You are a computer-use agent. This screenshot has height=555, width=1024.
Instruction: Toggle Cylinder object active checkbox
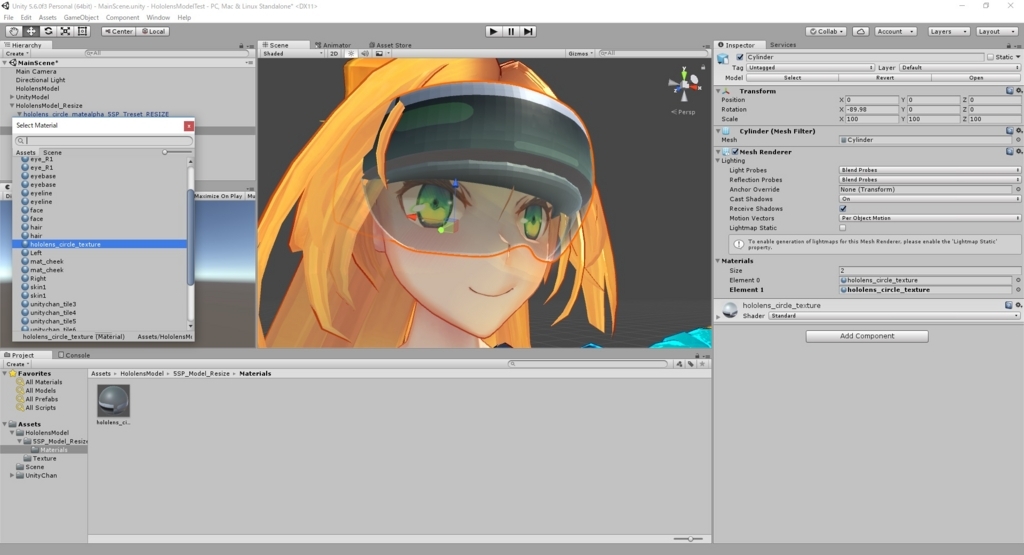point(740,57)
